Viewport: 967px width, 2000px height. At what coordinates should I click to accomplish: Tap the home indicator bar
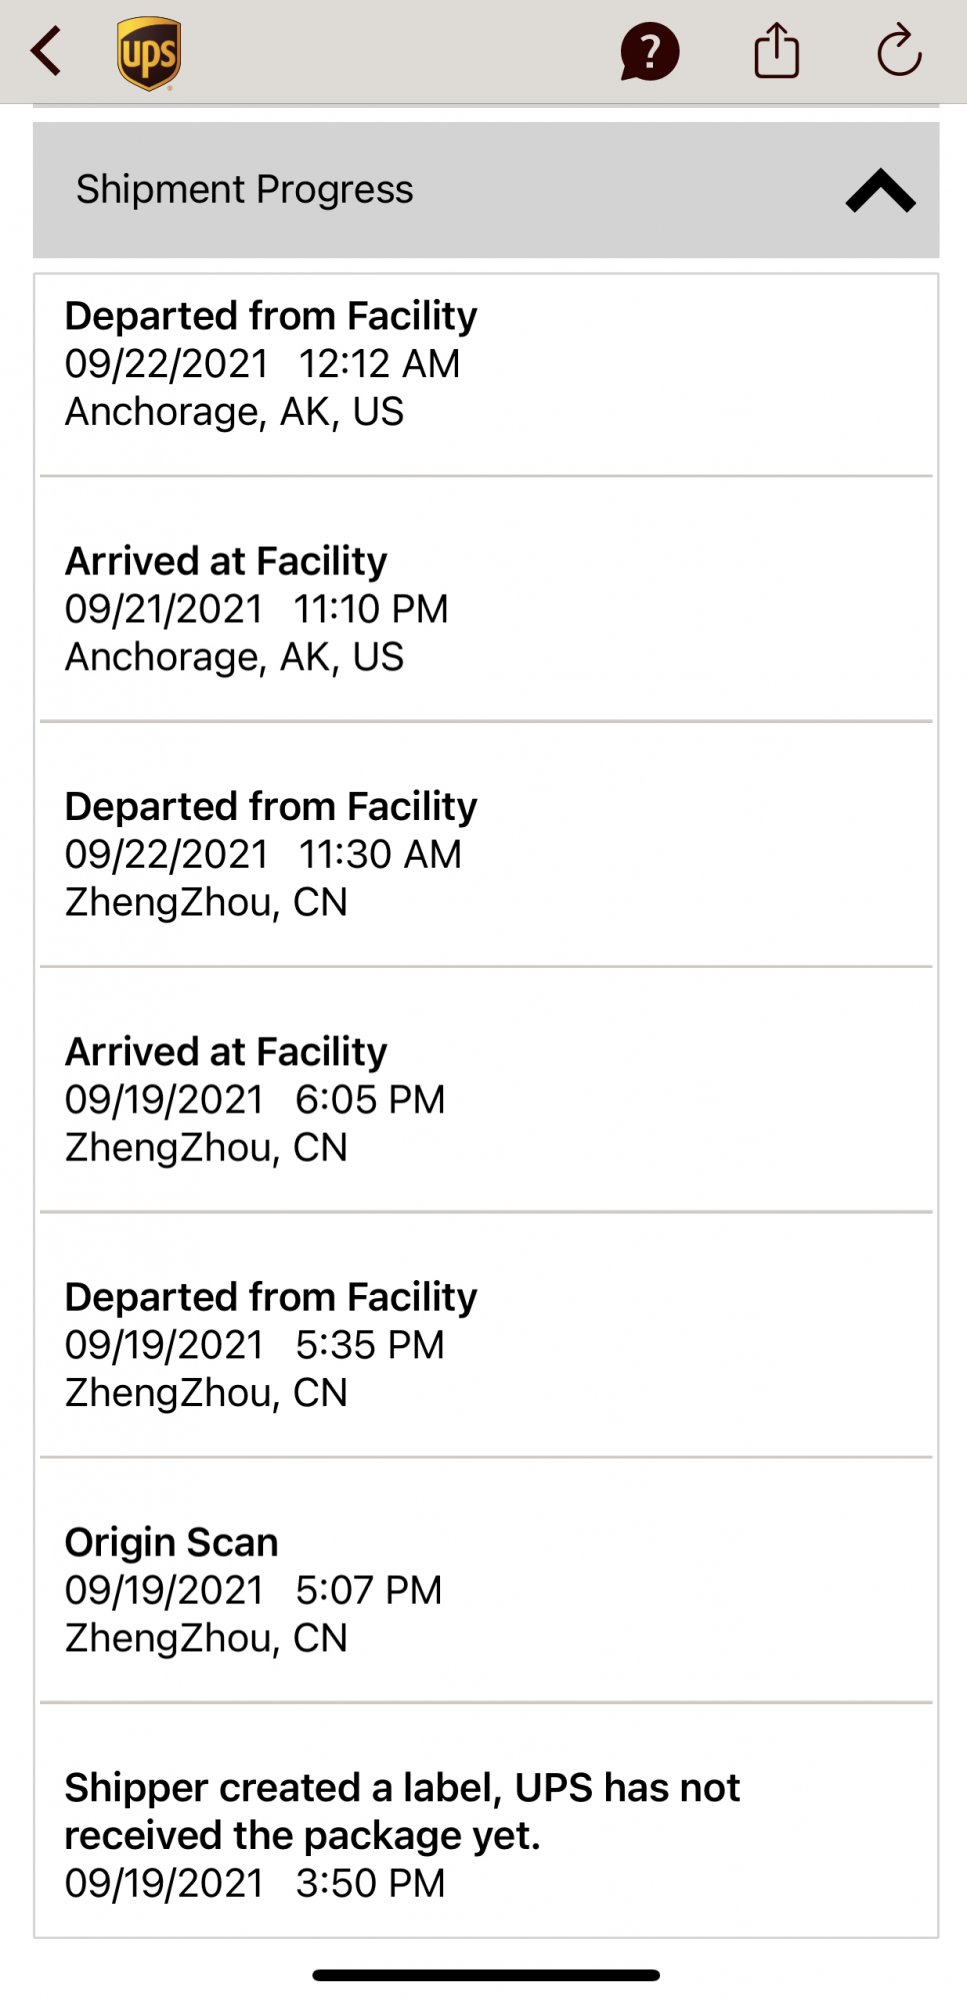point(486,1975)
